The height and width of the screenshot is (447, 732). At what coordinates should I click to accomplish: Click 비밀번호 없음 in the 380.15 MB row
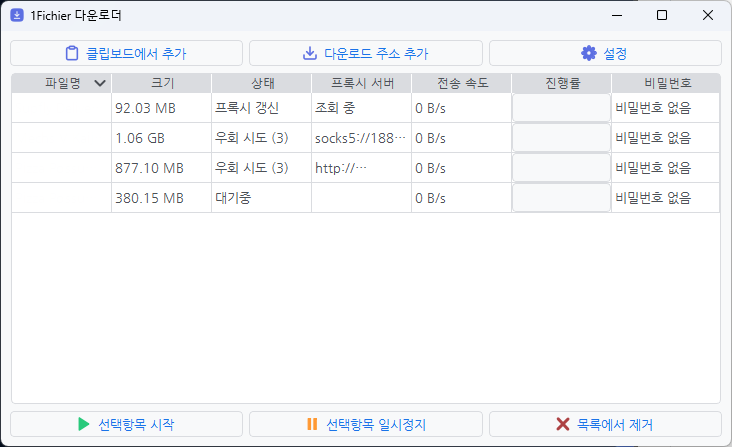[x=666, y=198]
